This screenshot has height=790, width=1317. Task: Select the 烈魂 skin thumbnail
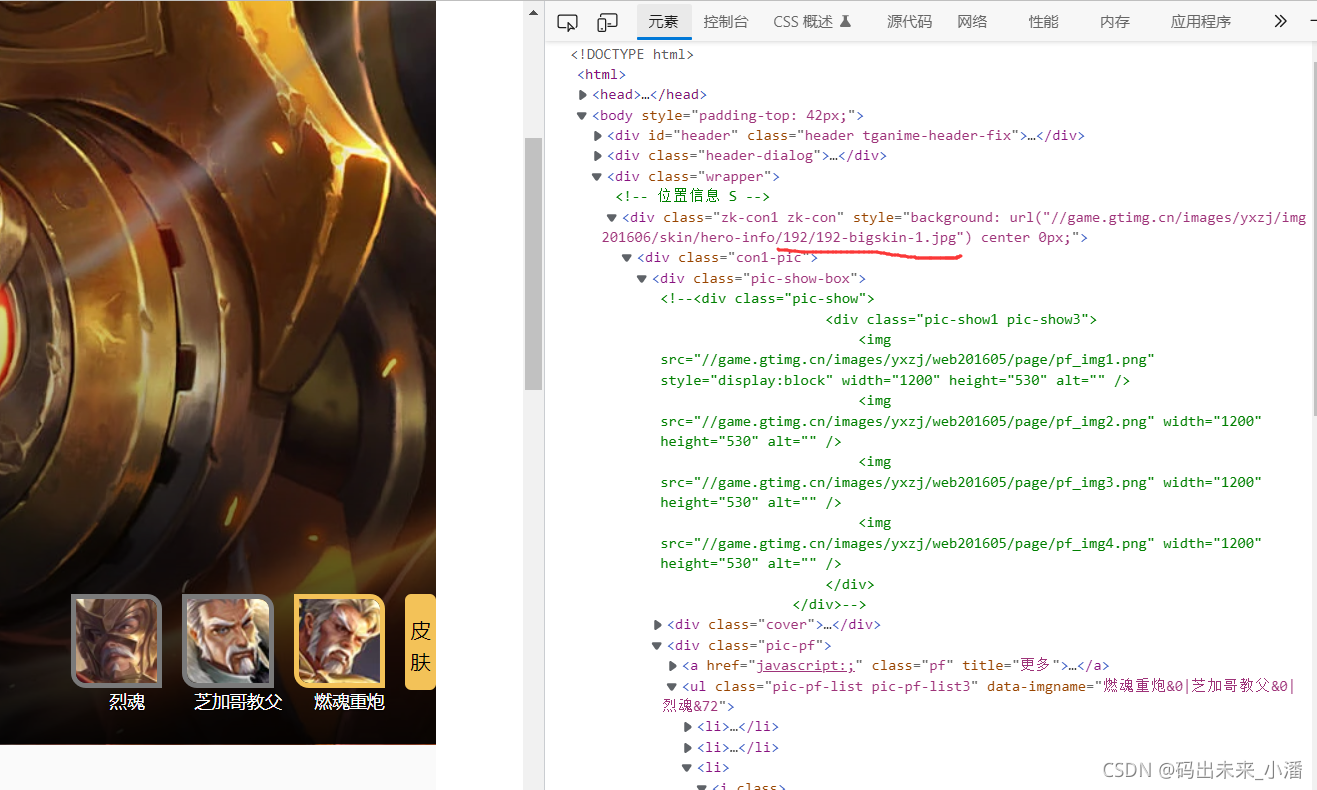point(116,641)
